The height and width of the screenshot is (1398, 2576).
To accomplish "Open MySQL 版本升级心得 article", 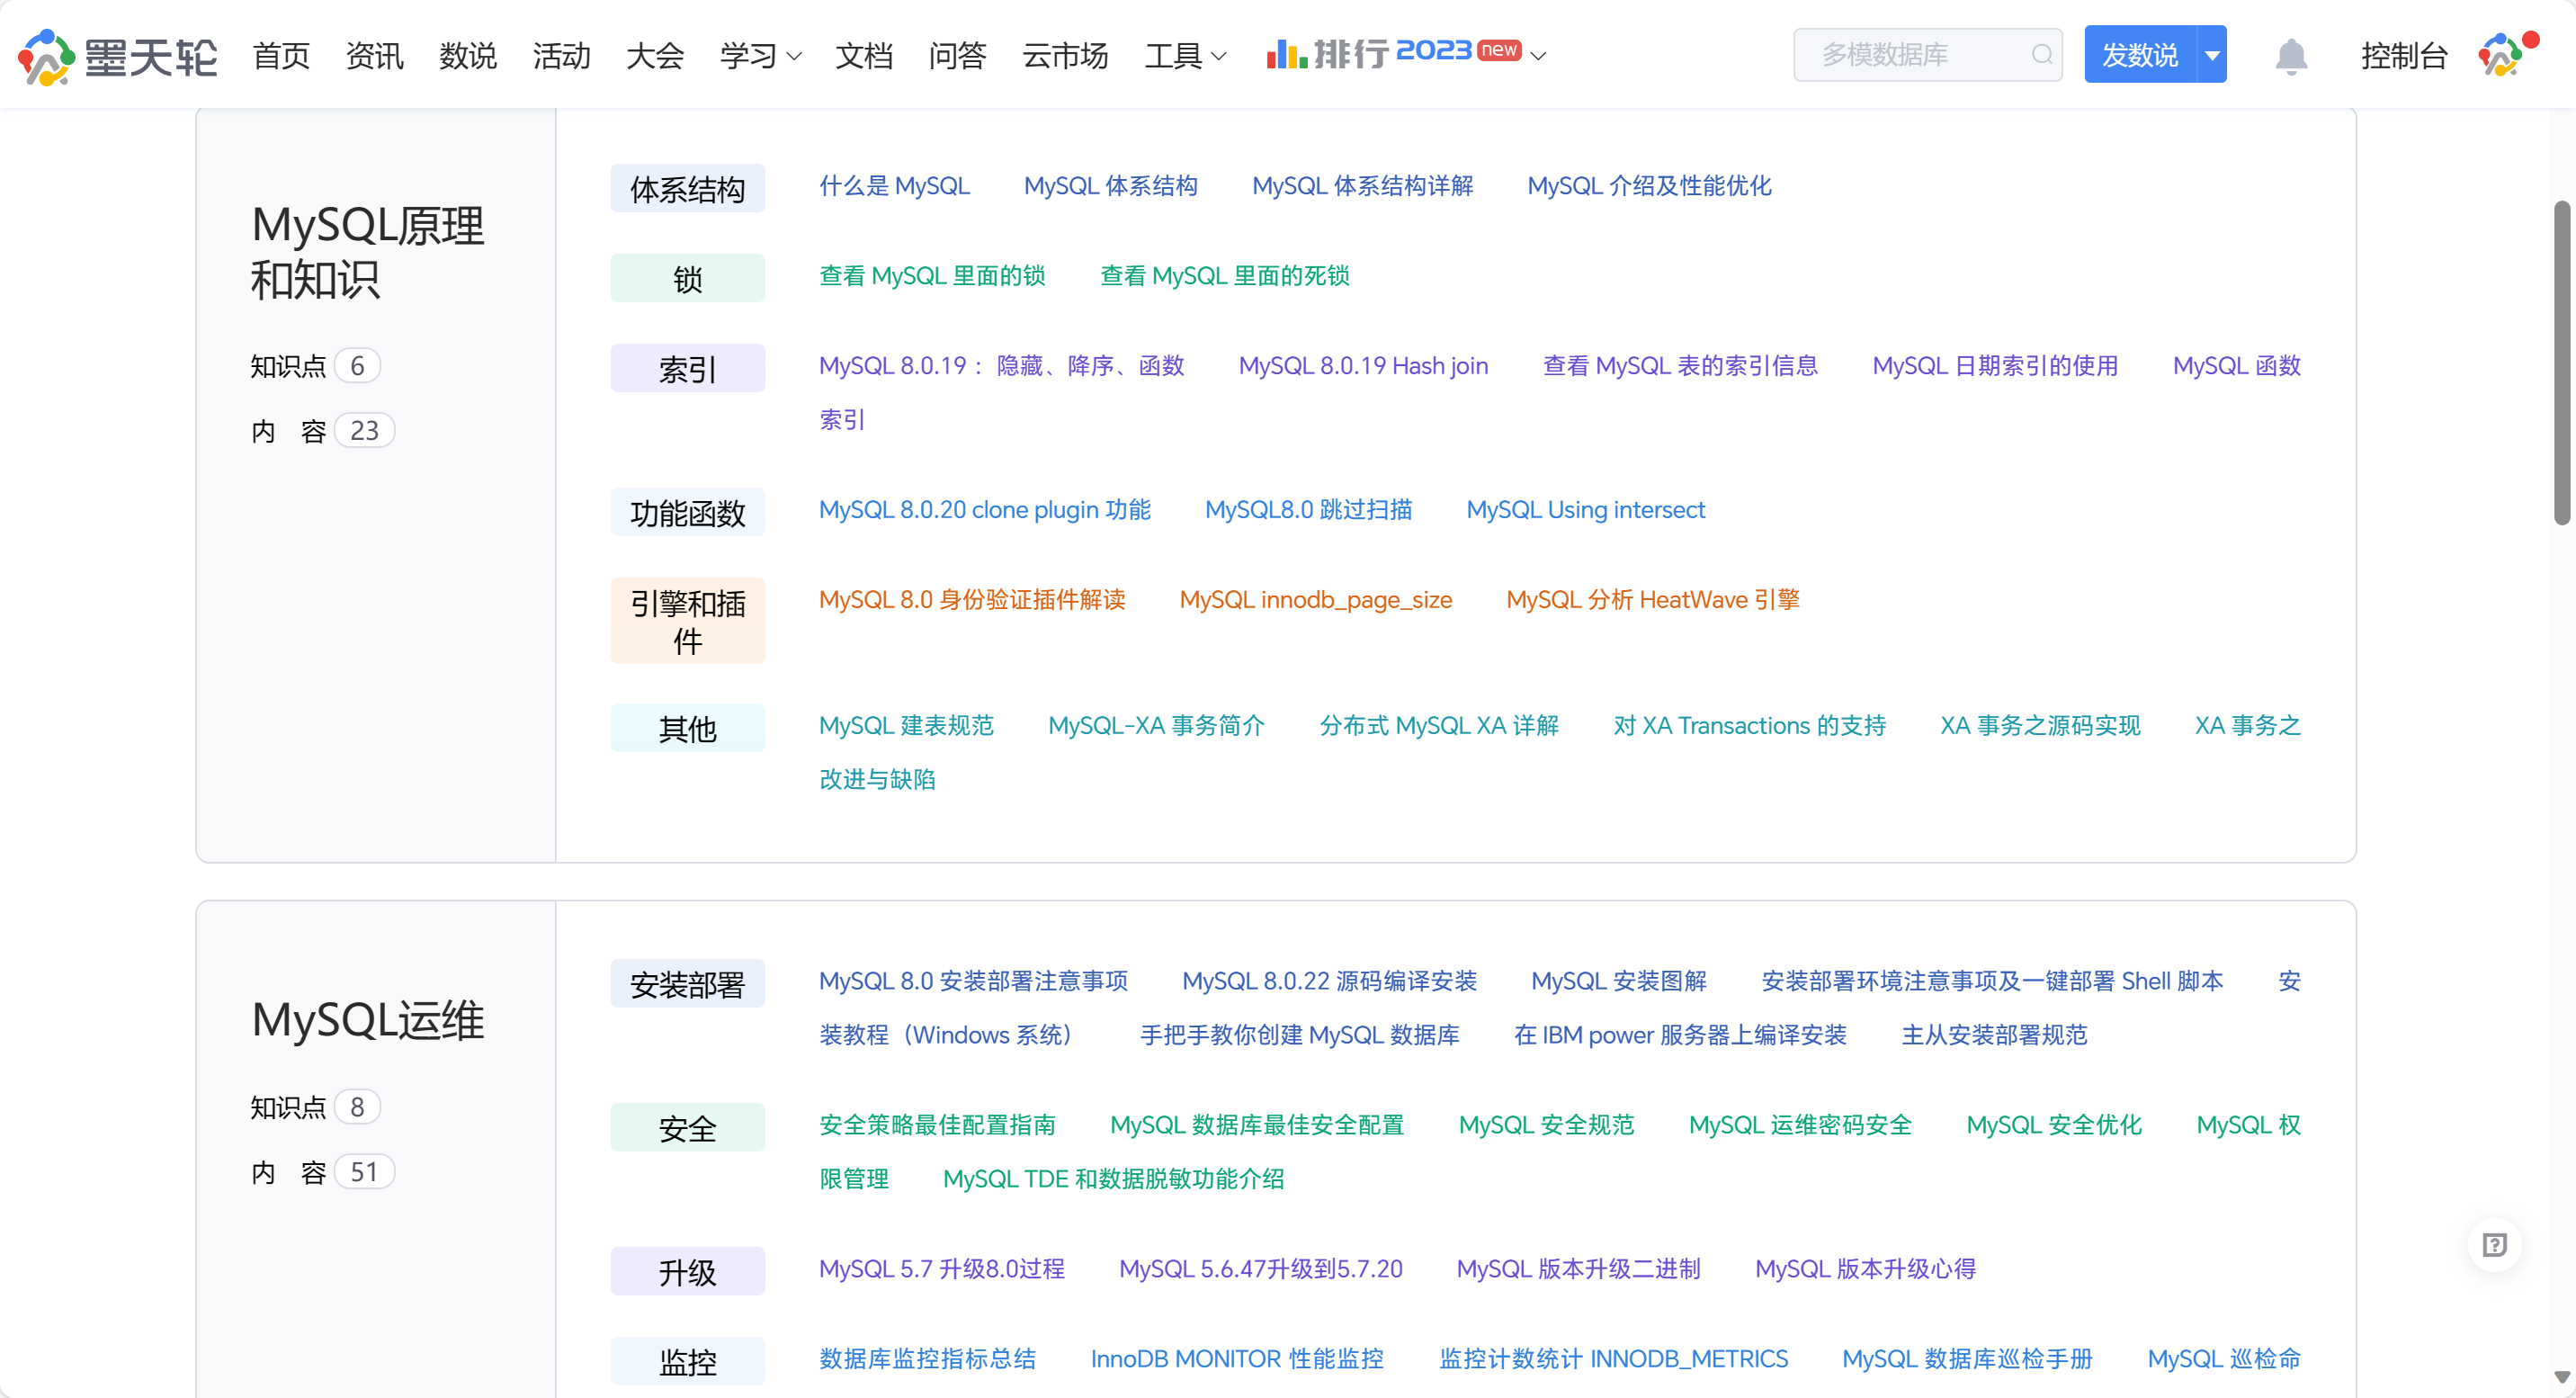I will [x=1866, y=1270].
